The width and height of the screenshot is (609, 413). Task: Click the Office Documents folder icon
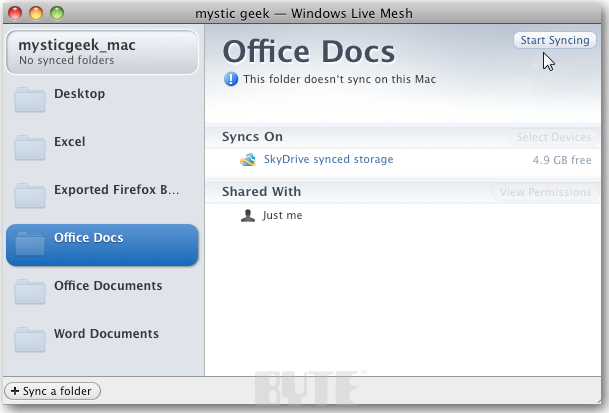pyautogui.click(x=30, y=291)
